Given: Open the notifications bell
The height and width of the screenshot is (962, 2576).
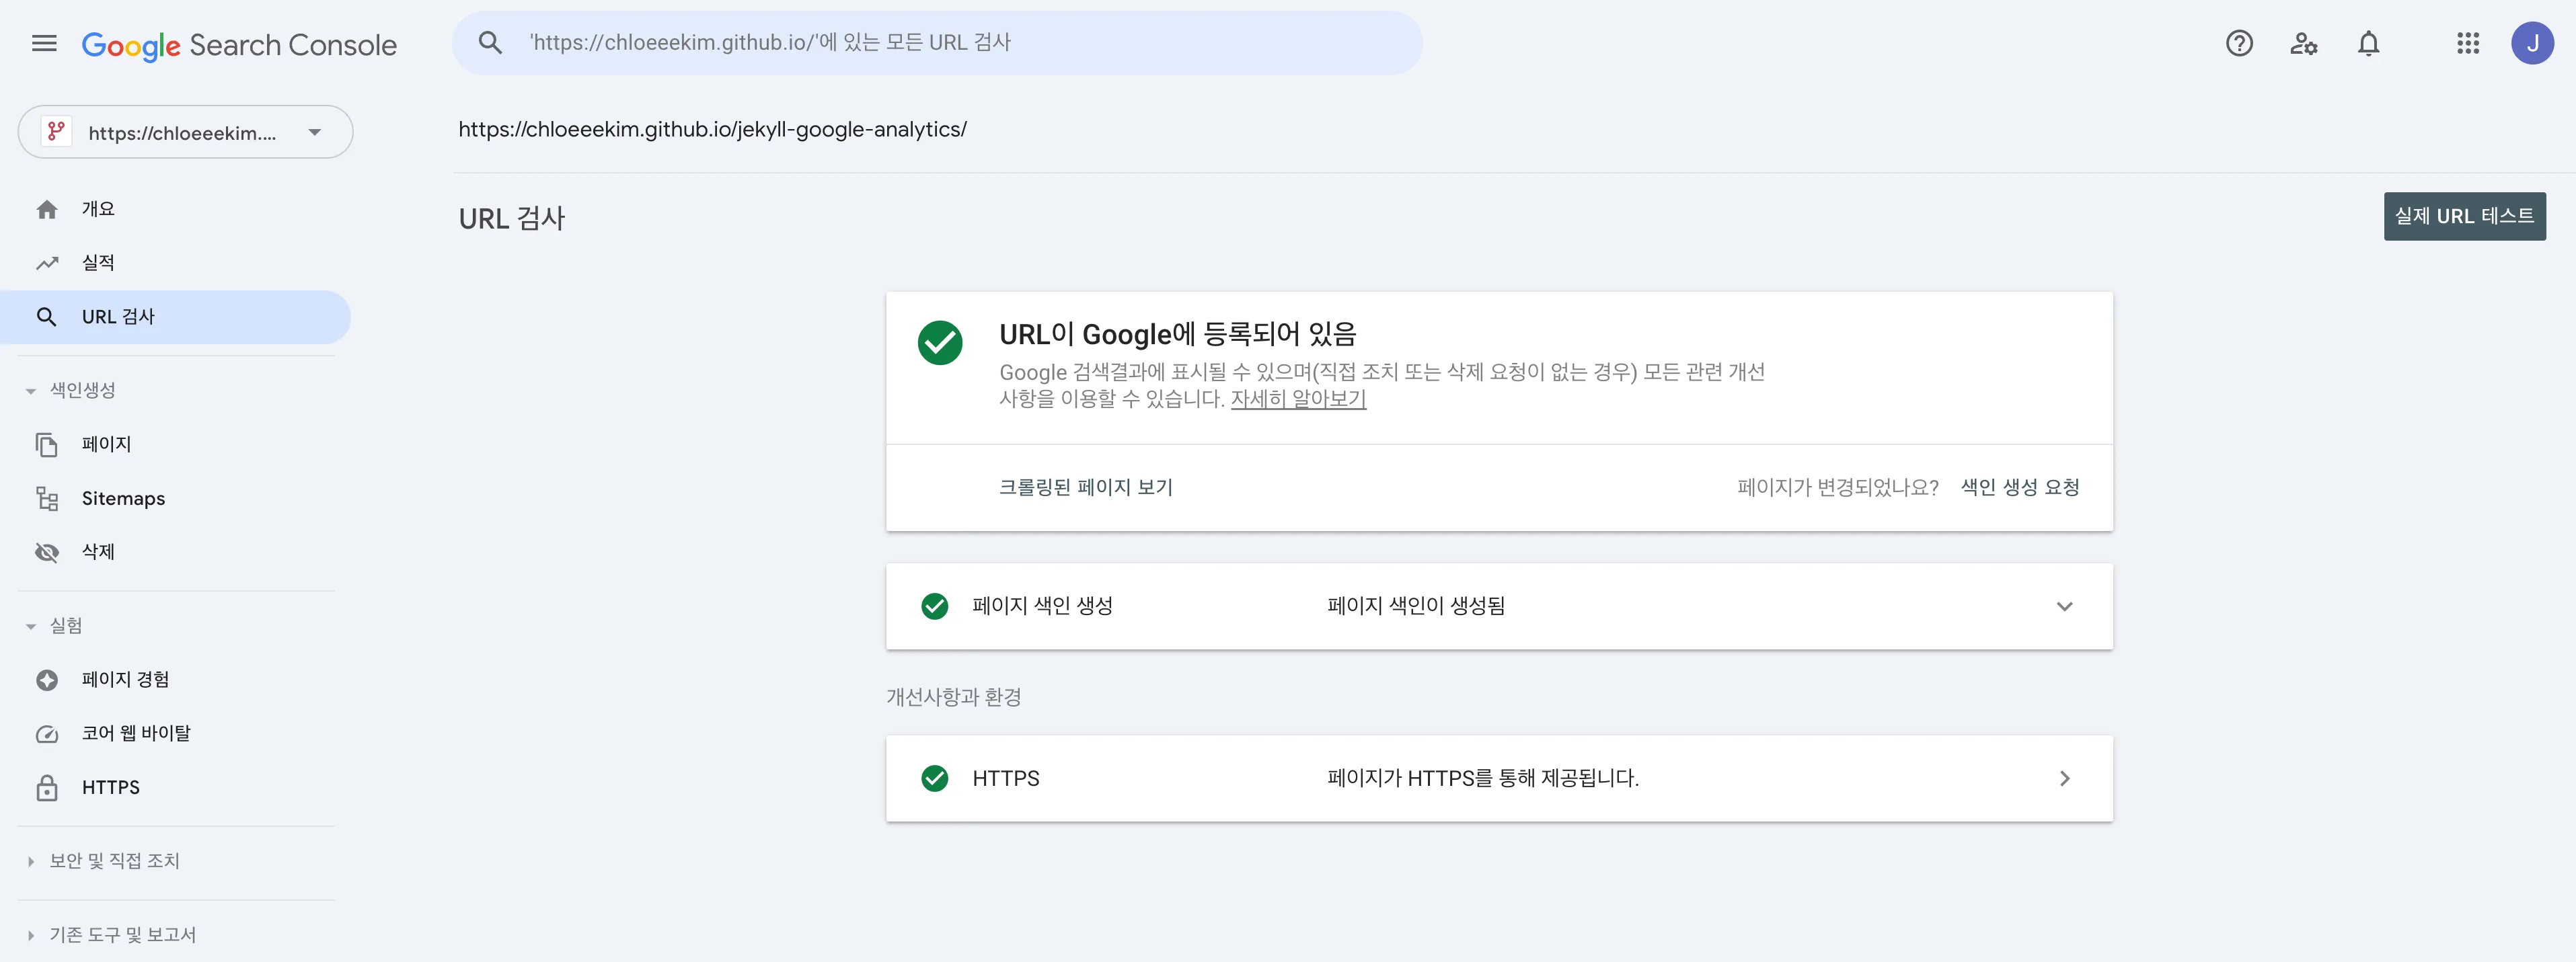Looking at the screenshot, I should 2368,43.
